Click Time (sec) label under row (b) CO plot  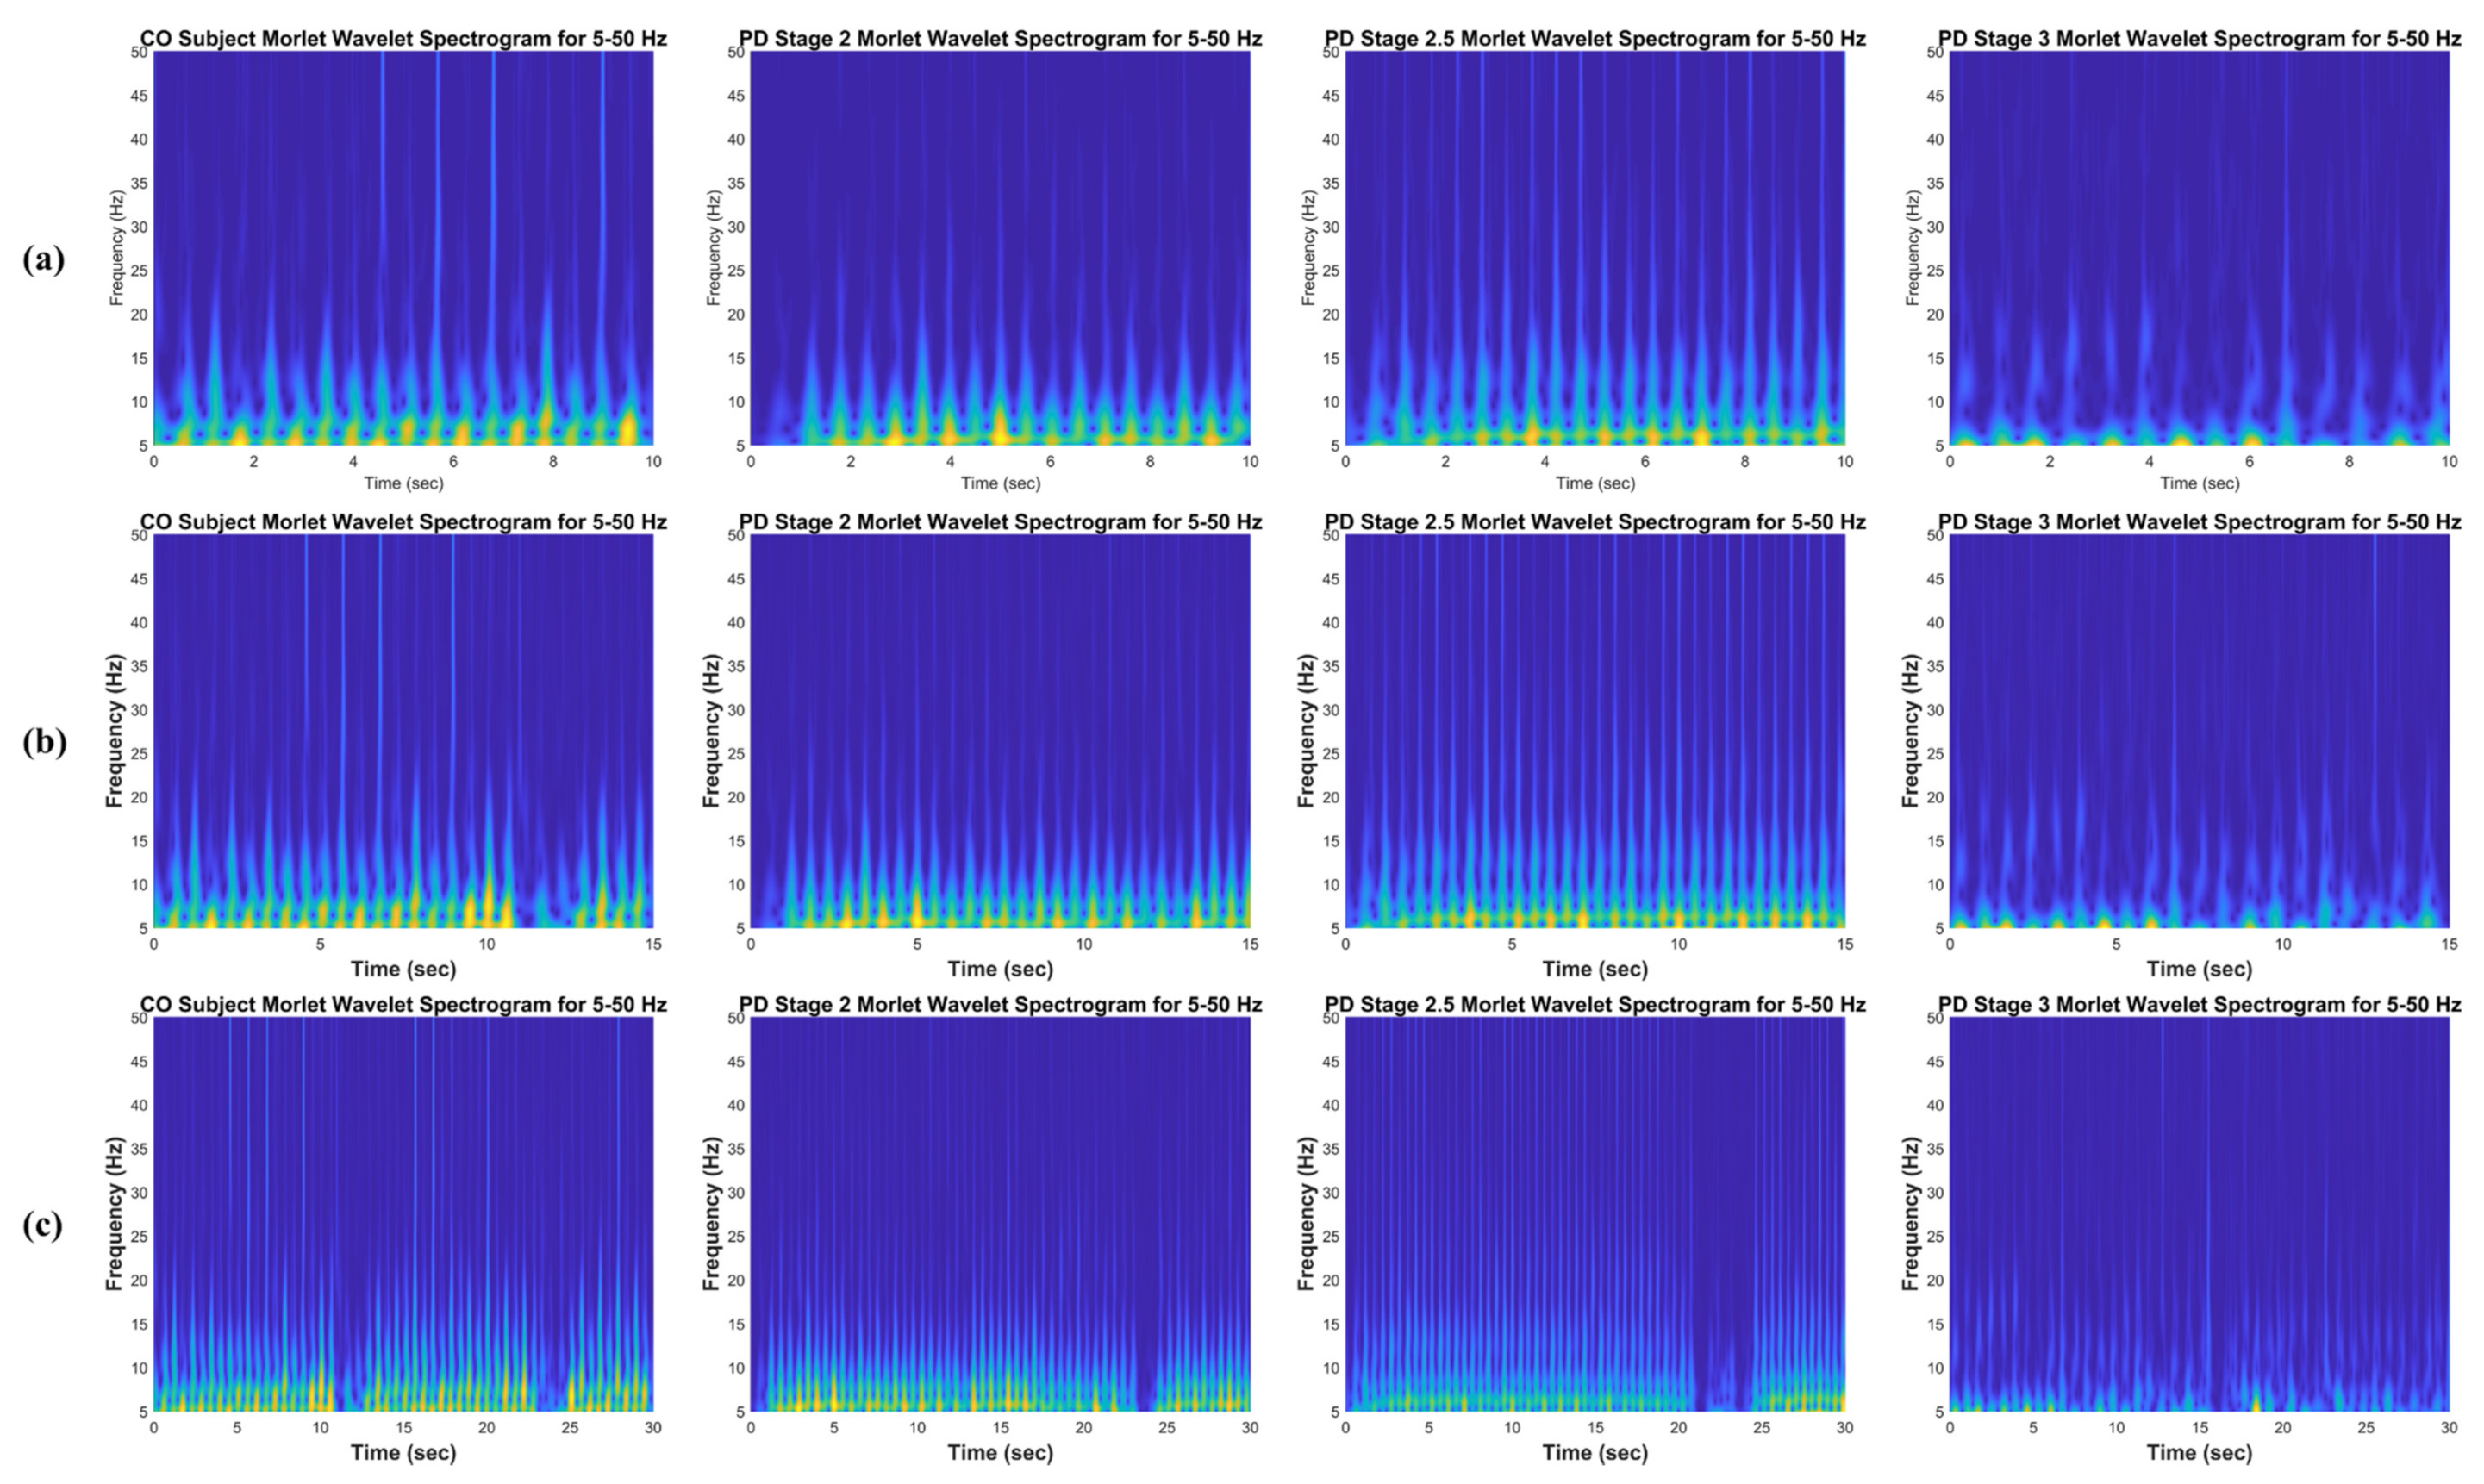(x=403, y=969)
